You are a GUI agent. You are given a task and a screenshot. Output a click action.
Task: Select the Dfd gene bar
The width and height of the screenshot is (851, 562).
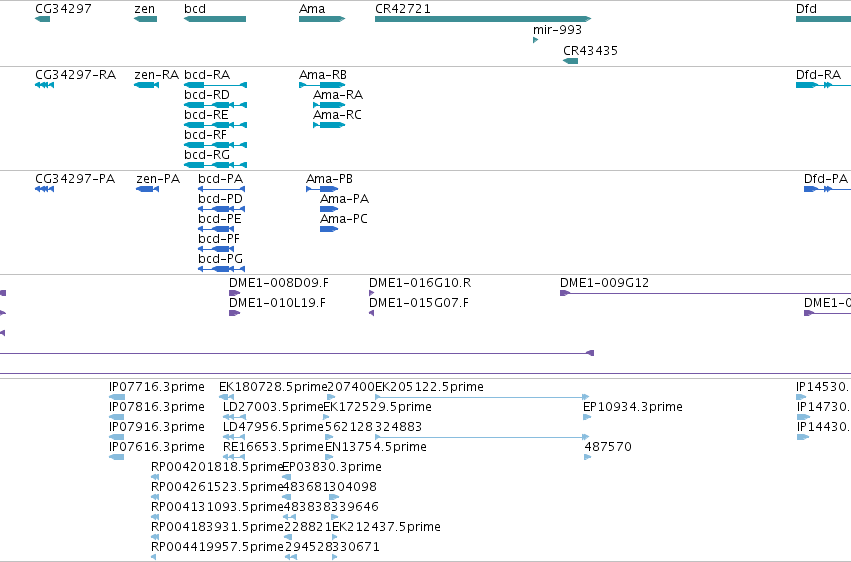point(823,19)
